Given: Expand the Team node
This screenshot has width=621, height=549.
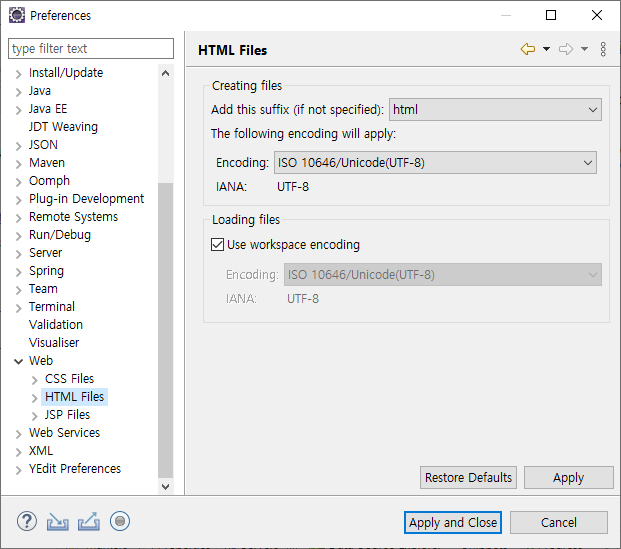Looking at the screenshot, I should point(18,290).
